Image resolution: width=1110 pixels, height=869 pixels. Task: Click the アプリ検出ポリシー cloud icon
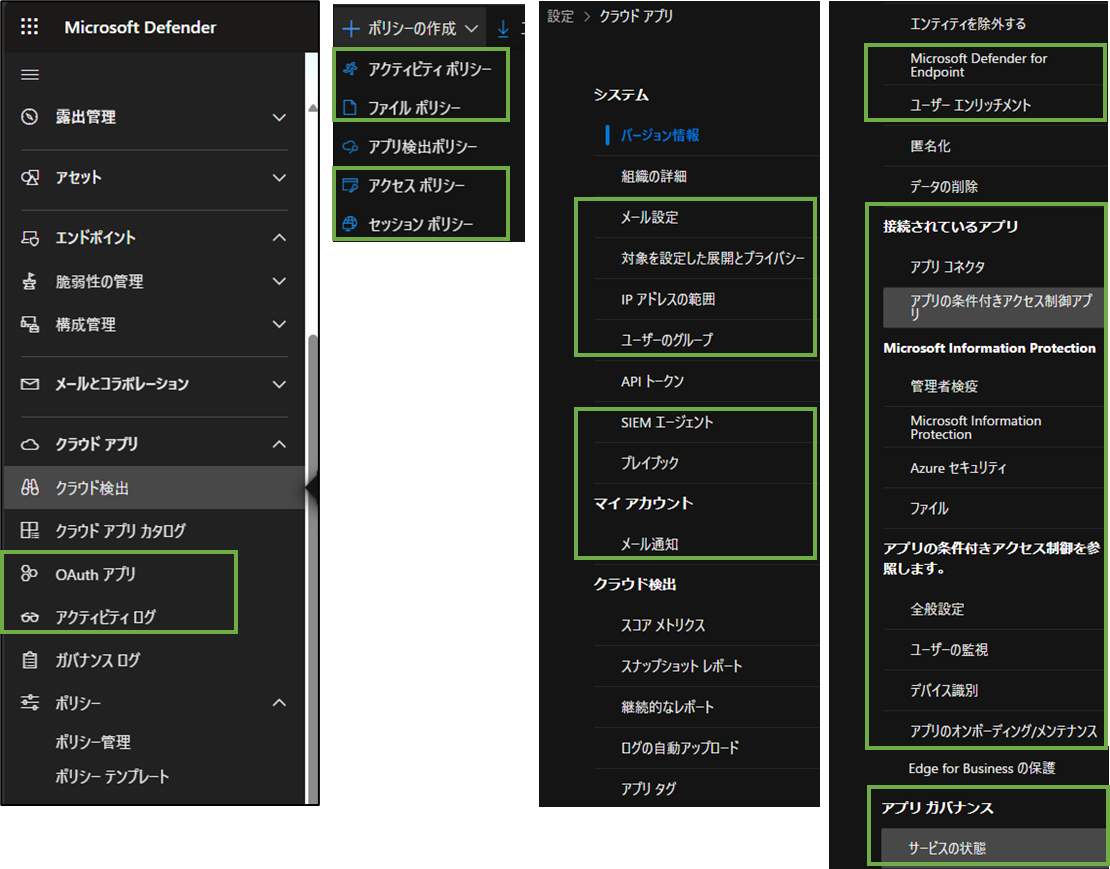coord(350,146)
